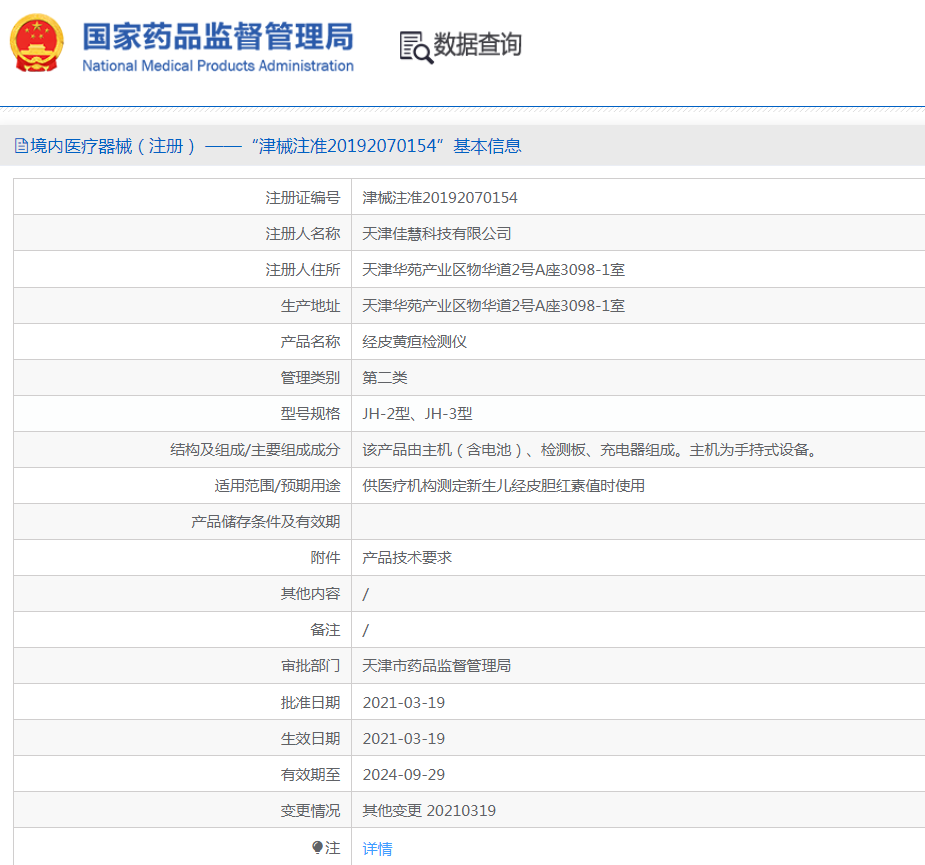Click attachment value 产品技术要求
925x865 pixels.
click(x=407, y=558)
